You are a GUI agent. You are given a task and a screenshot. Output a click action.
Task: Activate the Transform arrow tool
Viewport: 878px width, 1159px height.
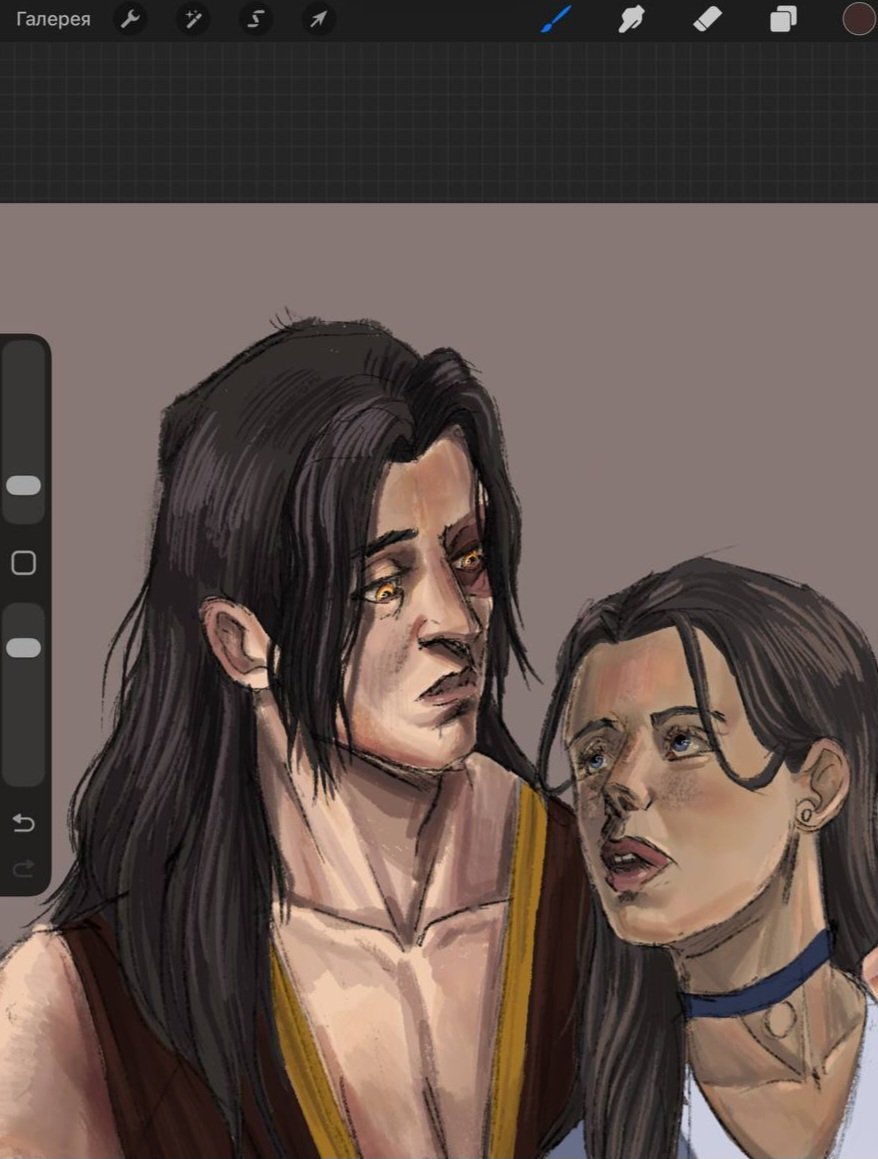pyautogui.click(x=319, y=19)
